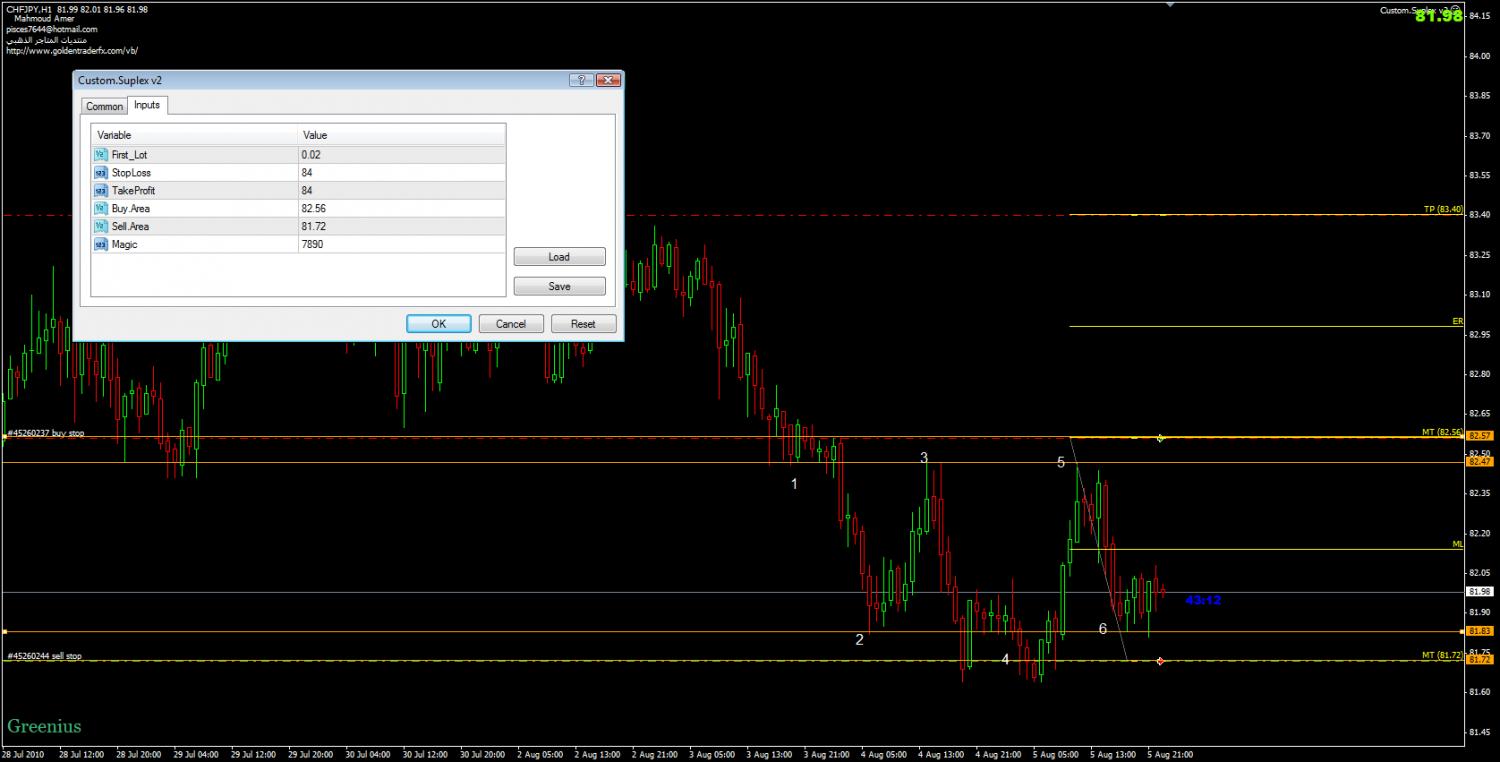The width and height of the screenshot is (1500, 762).
Task: Click the 28 Jul 2010 date axis label
Action: pyautogui.click(x=24, y=754)
